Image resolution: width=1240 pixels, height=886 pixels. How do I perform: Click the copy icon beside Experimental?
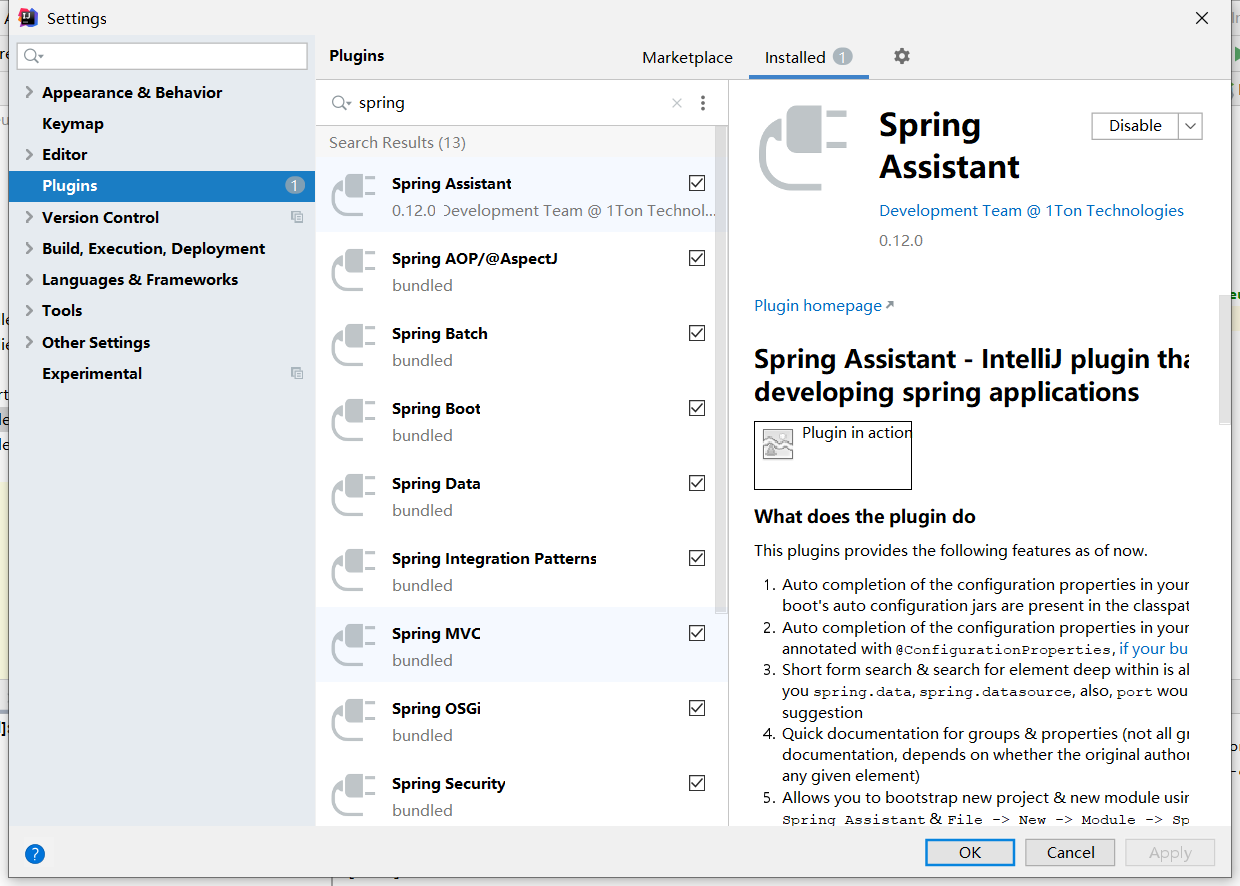297,373
